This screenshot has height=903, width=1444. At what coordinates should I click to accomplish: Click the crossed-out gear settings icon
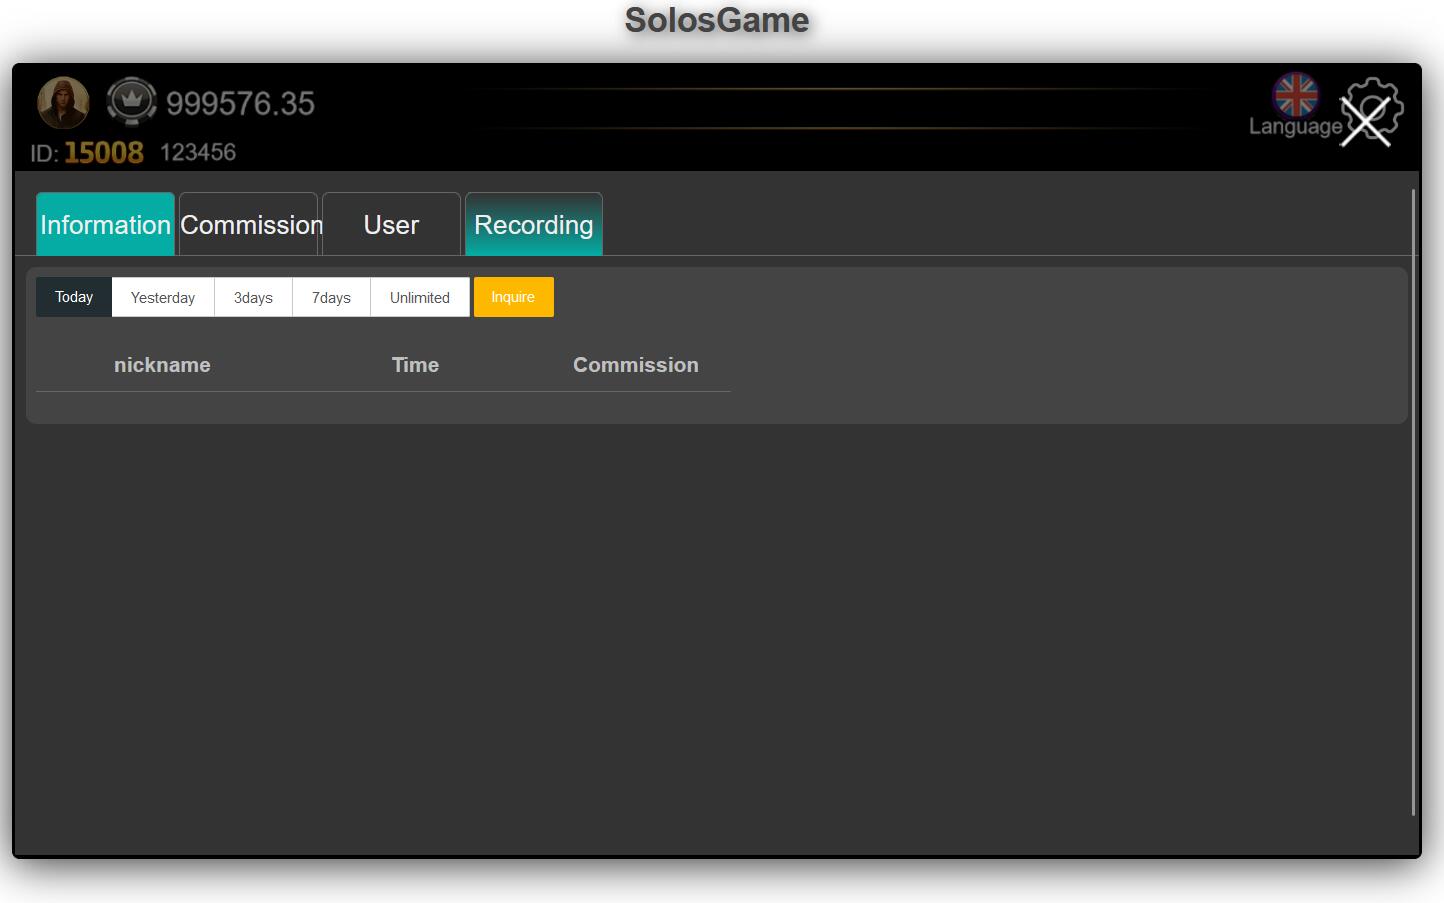tap(1371, 111)
